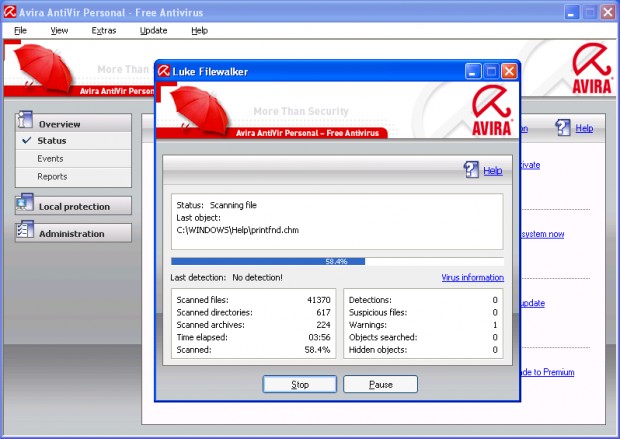Click the Administration checklist icon
Viewport: 620px width, 439px height.
pyautogui.click(x=25, y=230)
